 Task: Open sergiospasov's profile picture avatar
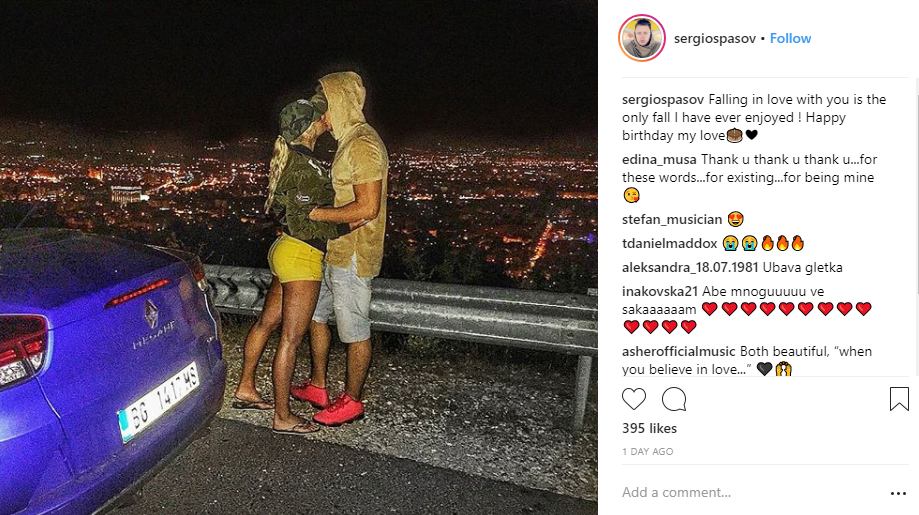click(642, 38)
